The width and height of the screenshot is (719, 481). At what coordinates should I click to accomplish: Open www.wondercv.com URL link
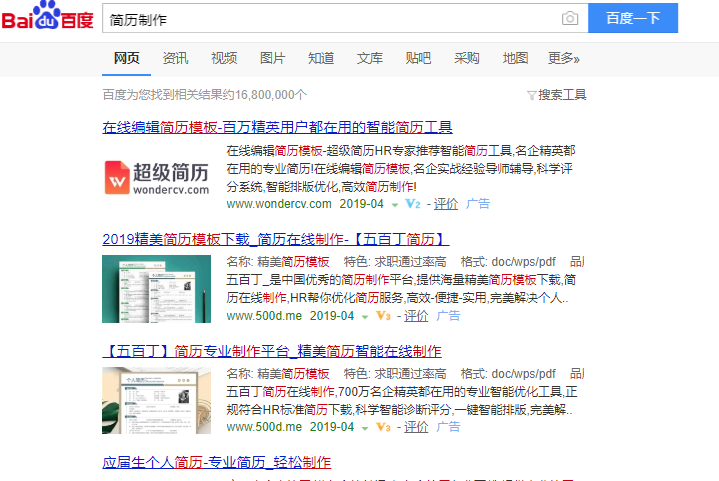tap(279, 204)
